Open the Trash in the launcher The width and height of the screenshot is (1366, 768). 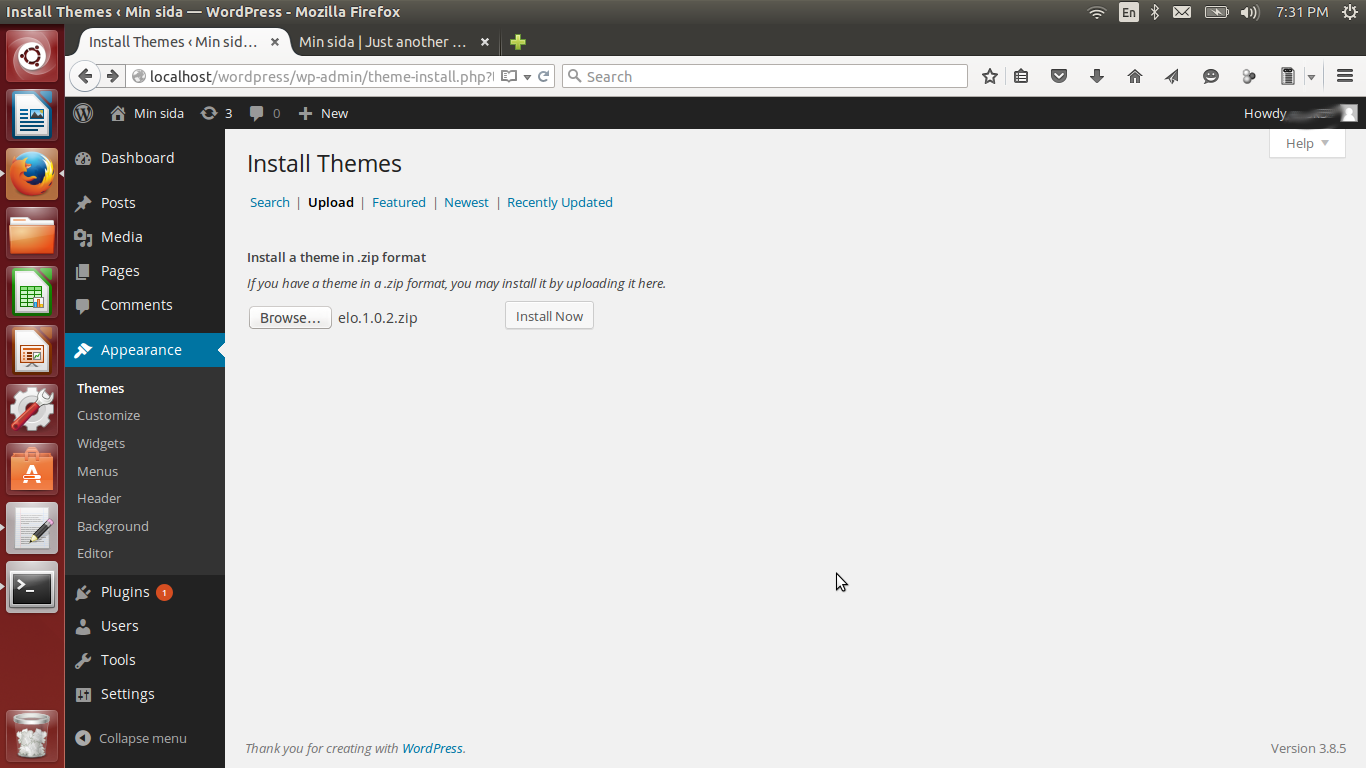32,736
